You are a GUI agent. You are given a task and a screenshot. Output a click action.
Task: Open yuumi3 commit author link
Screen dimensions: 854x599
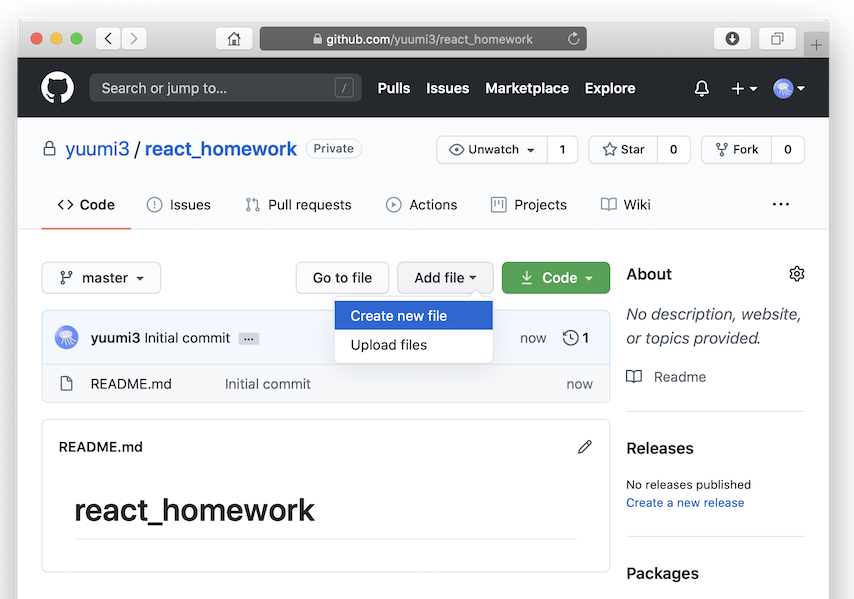(x=115, y=338)
